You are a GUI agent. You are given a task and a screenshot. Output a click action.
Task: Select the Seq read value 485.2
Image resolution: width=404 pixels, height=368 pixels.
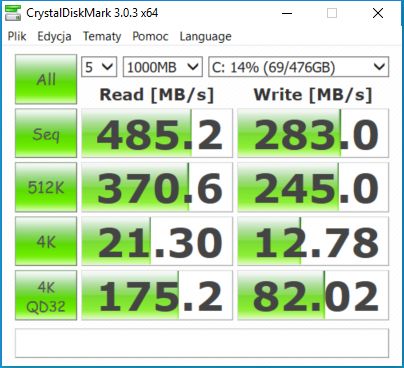pyautogui.click(x=157, y=133)
